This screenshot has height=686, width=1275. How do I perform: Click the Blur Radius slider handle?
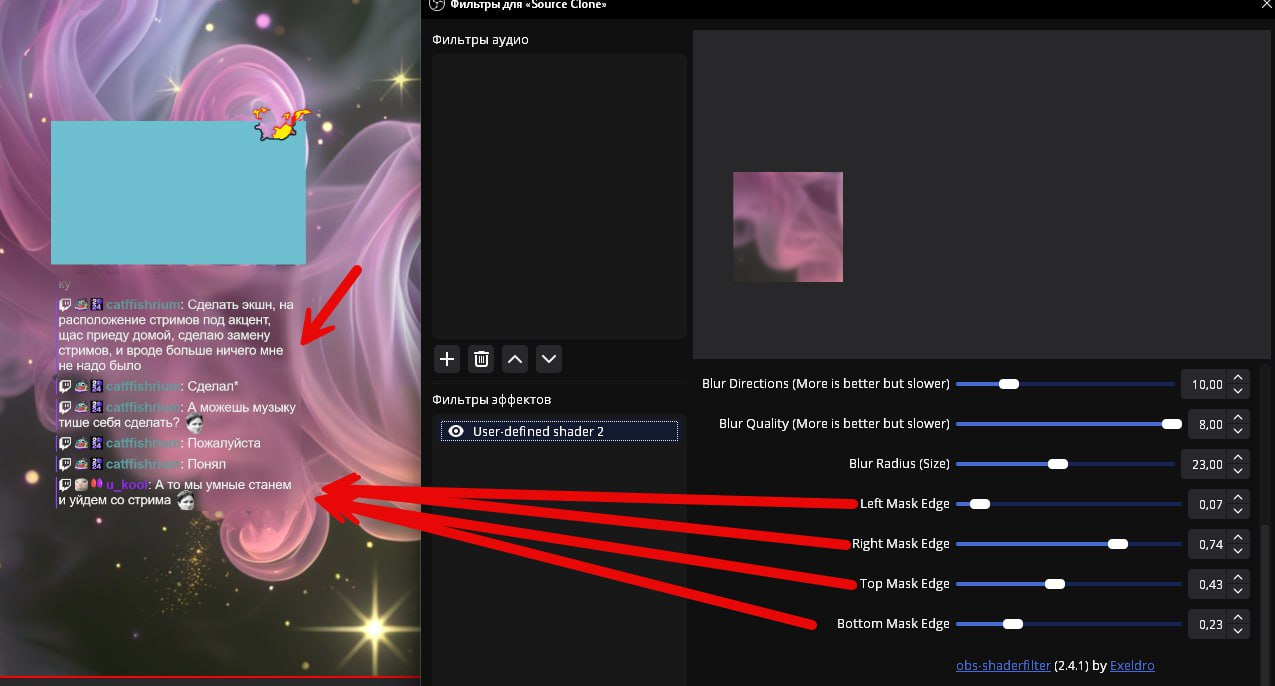[1057, 464]
